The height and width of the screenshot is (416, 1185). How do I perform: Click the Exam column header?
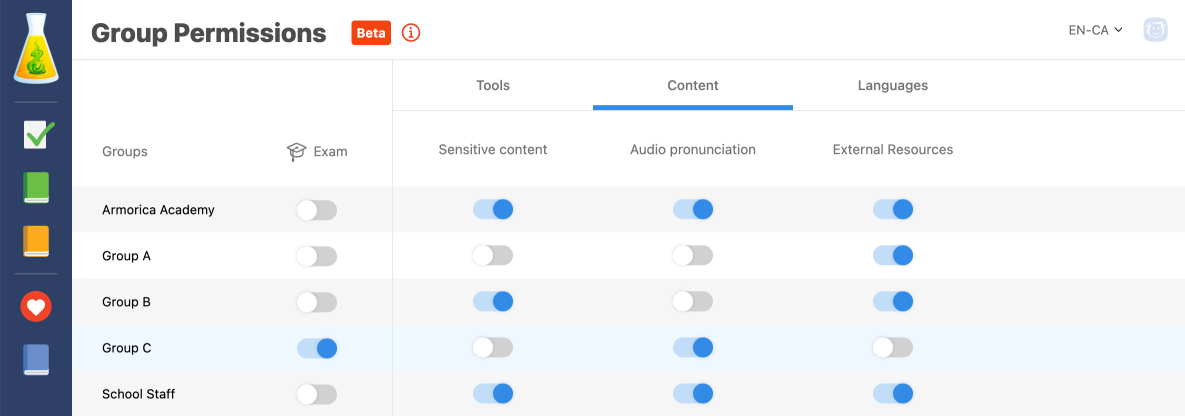(x=317, y=152)
